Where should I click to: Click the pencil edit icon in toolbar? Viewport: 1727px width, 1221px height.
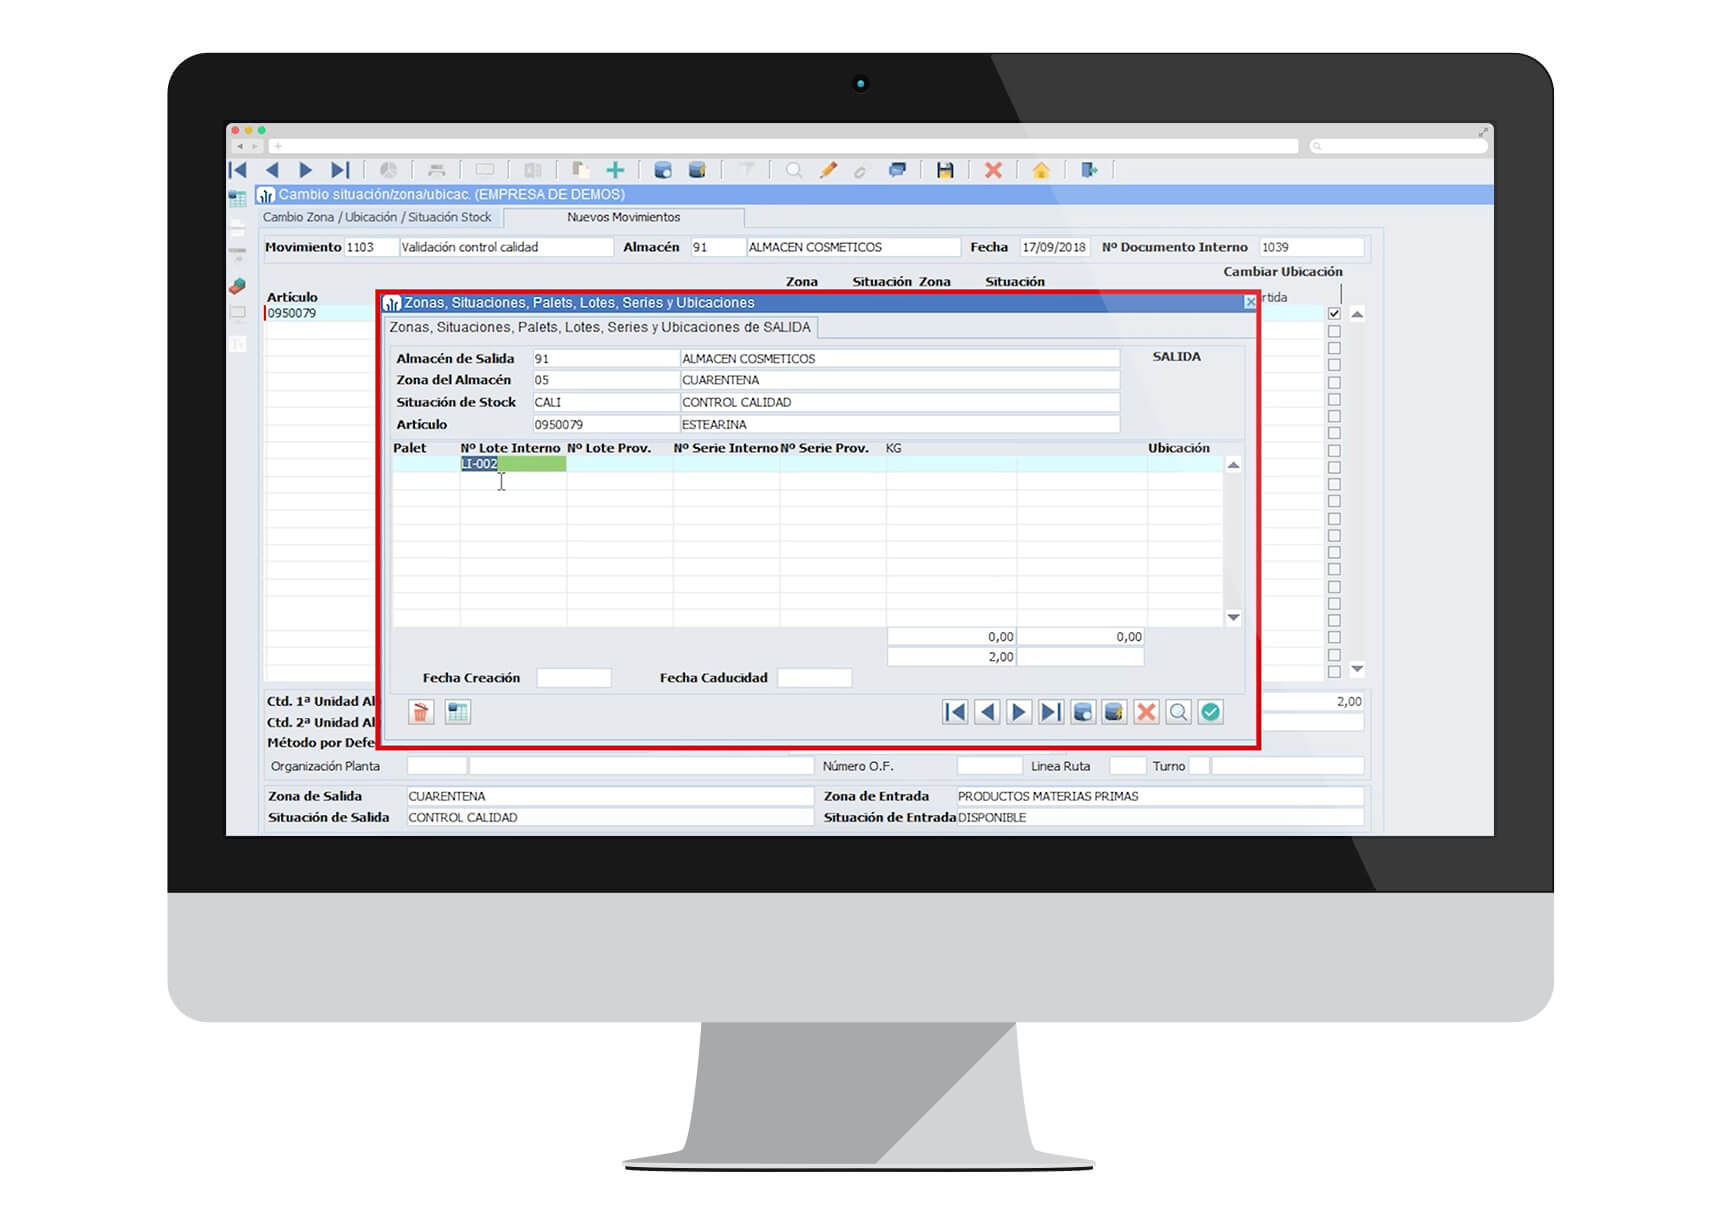(x=828, y=170)
